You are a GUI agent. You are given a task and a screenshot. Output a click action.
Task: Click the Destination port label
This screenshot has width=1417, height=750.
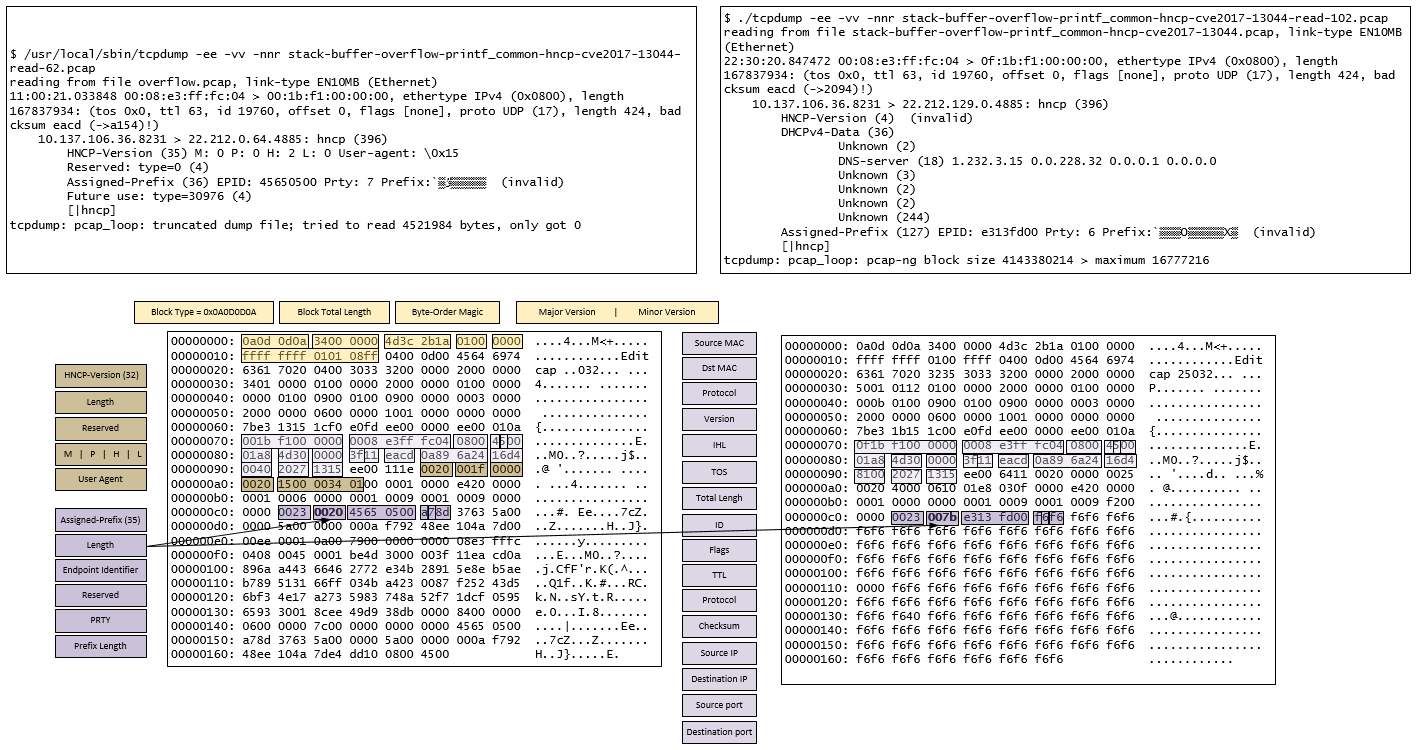[x=719, y=732]
